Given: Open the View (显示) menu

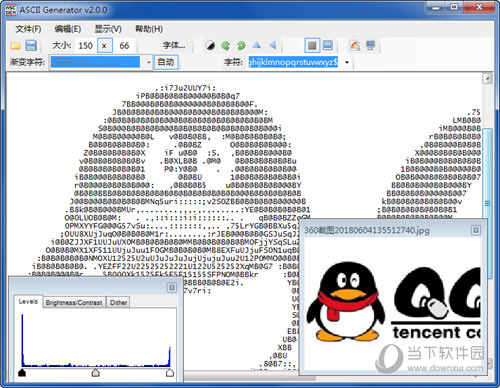Looking at the screenshot, I should (108, 29).
